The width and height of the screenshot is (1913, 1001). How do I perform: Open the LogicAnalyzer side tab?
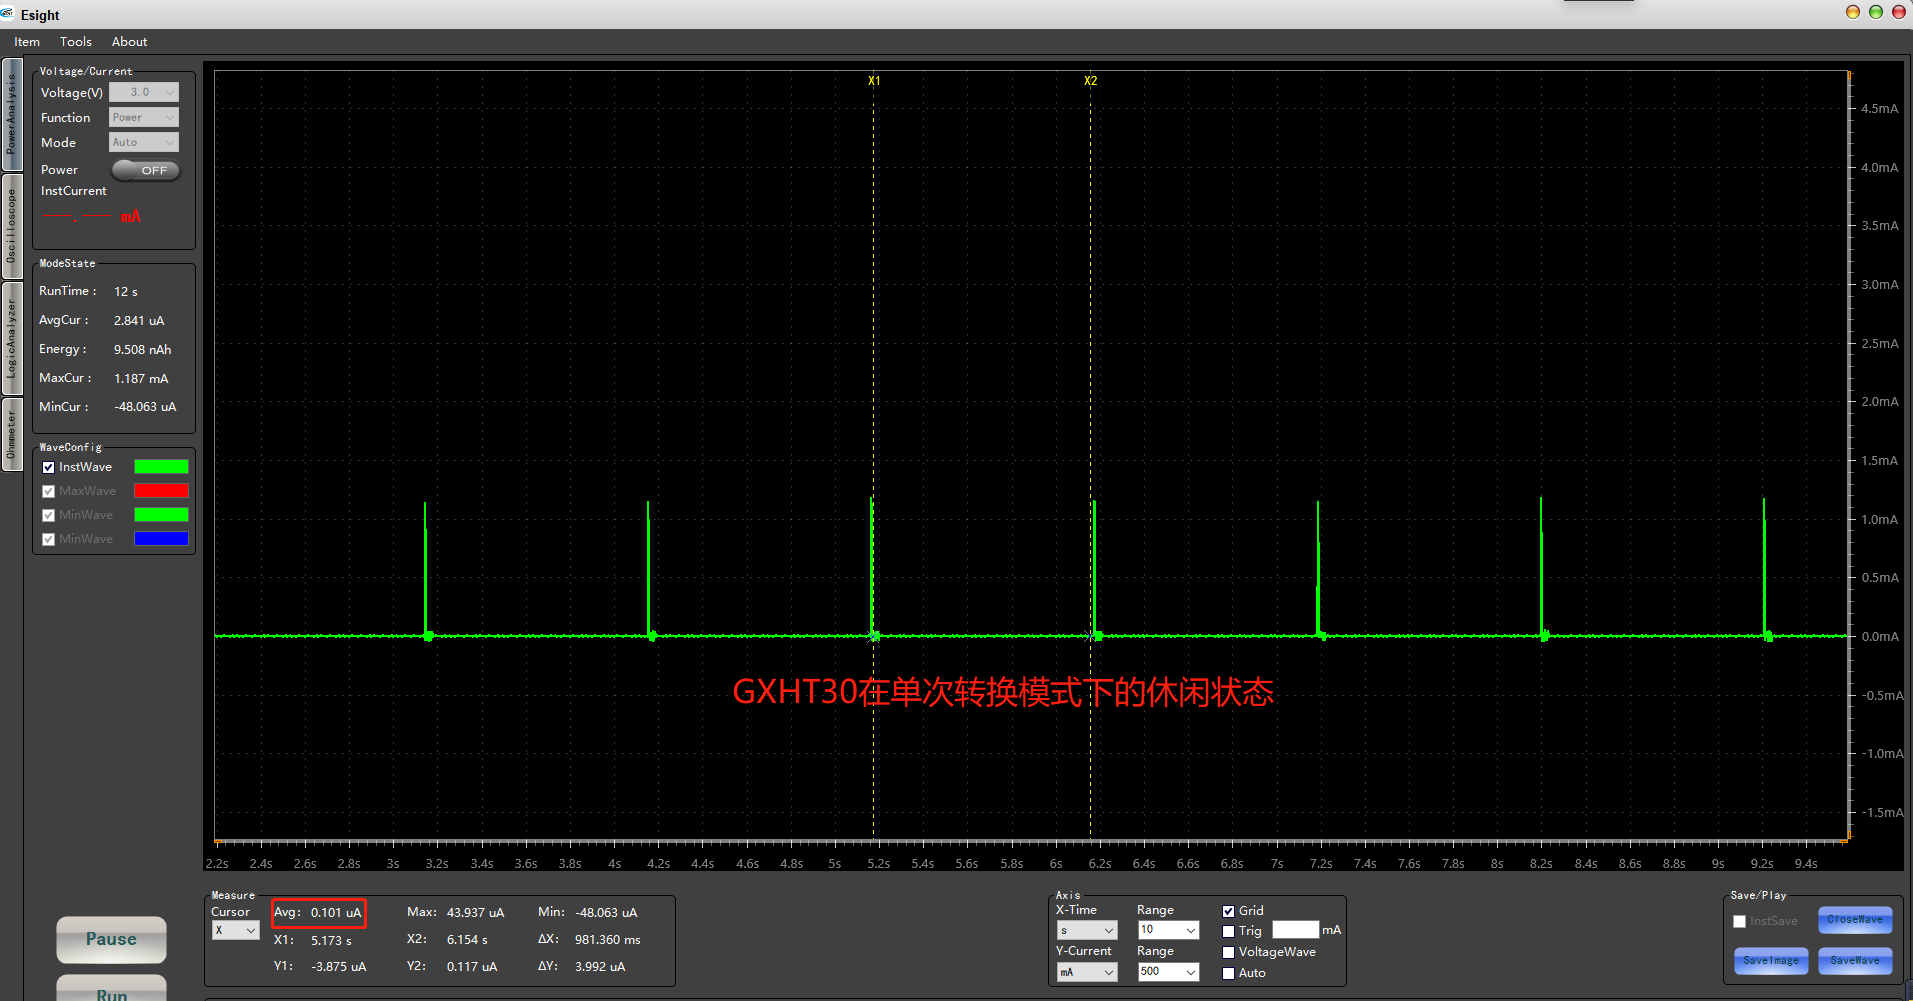(11, 338)
